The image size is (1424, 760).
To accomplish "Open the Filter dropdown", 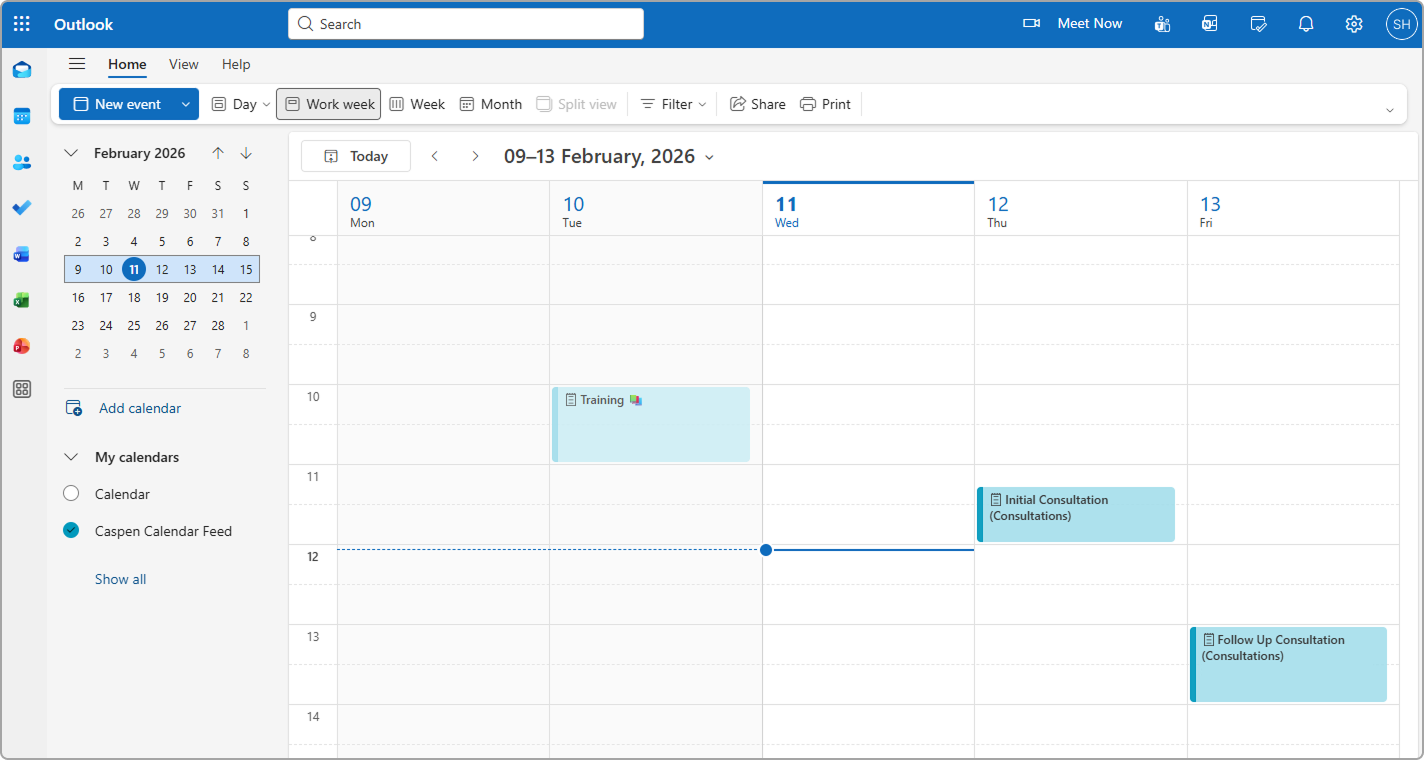I will tap(674, 104).
